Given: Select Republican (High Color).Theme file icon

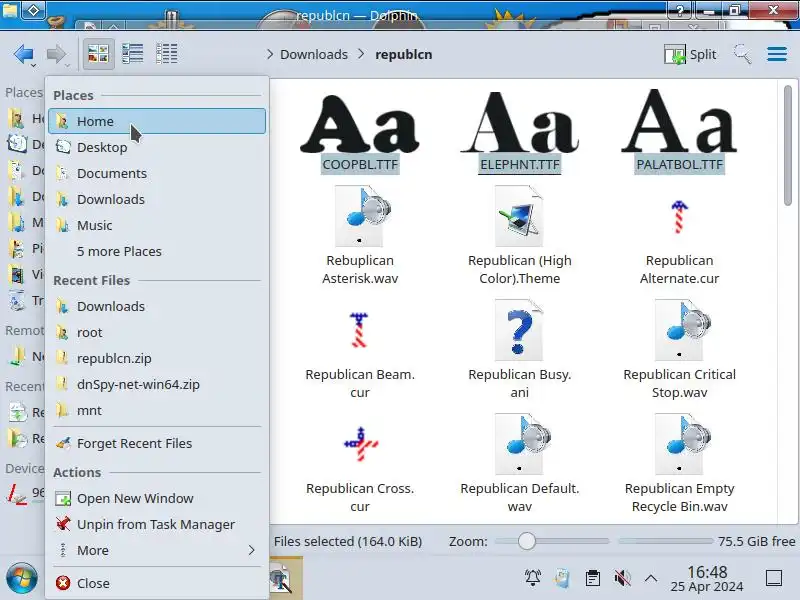Looking at the screenshot, I should [519, 216].
